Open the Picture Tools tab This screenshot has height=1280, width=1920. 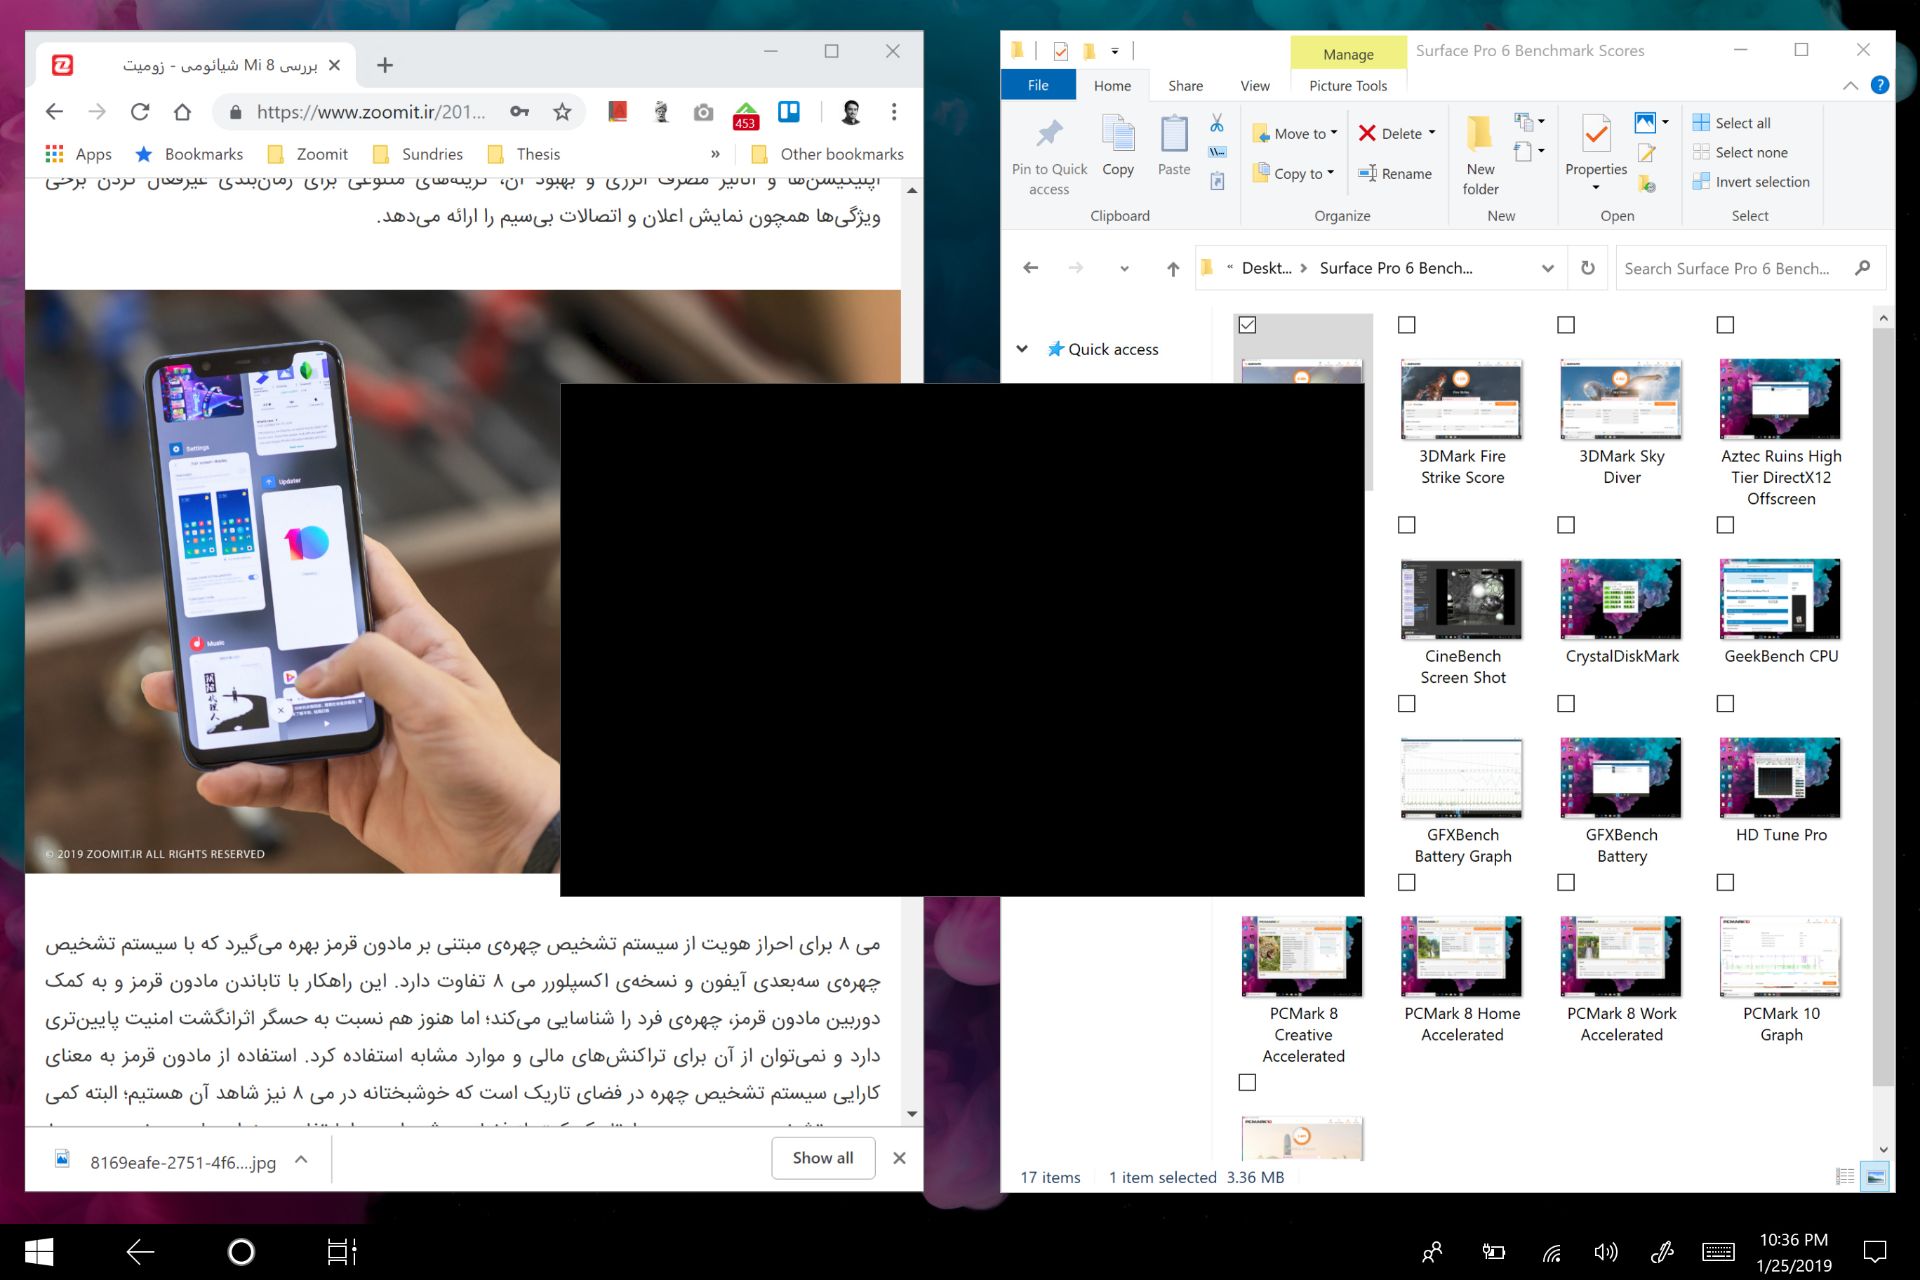coord(1348,85)
